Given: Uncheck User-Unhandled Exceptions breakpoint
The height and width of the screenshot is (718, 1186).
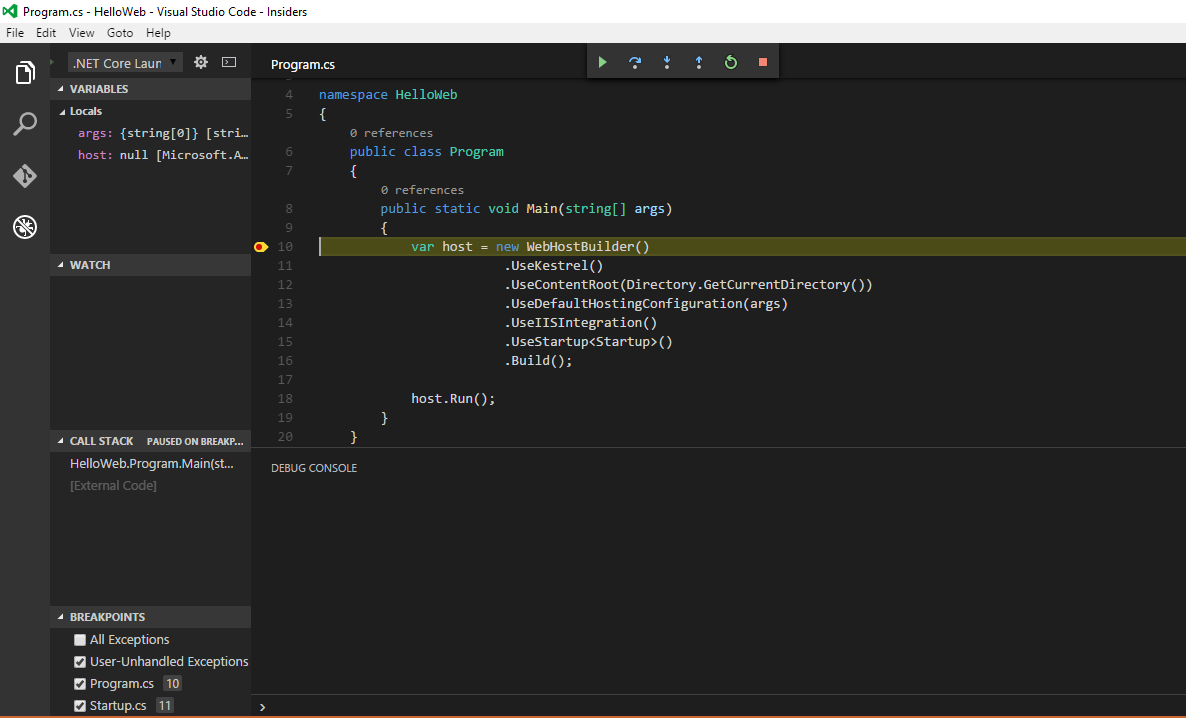Looking at the screenshot, I should pos(80,662).
